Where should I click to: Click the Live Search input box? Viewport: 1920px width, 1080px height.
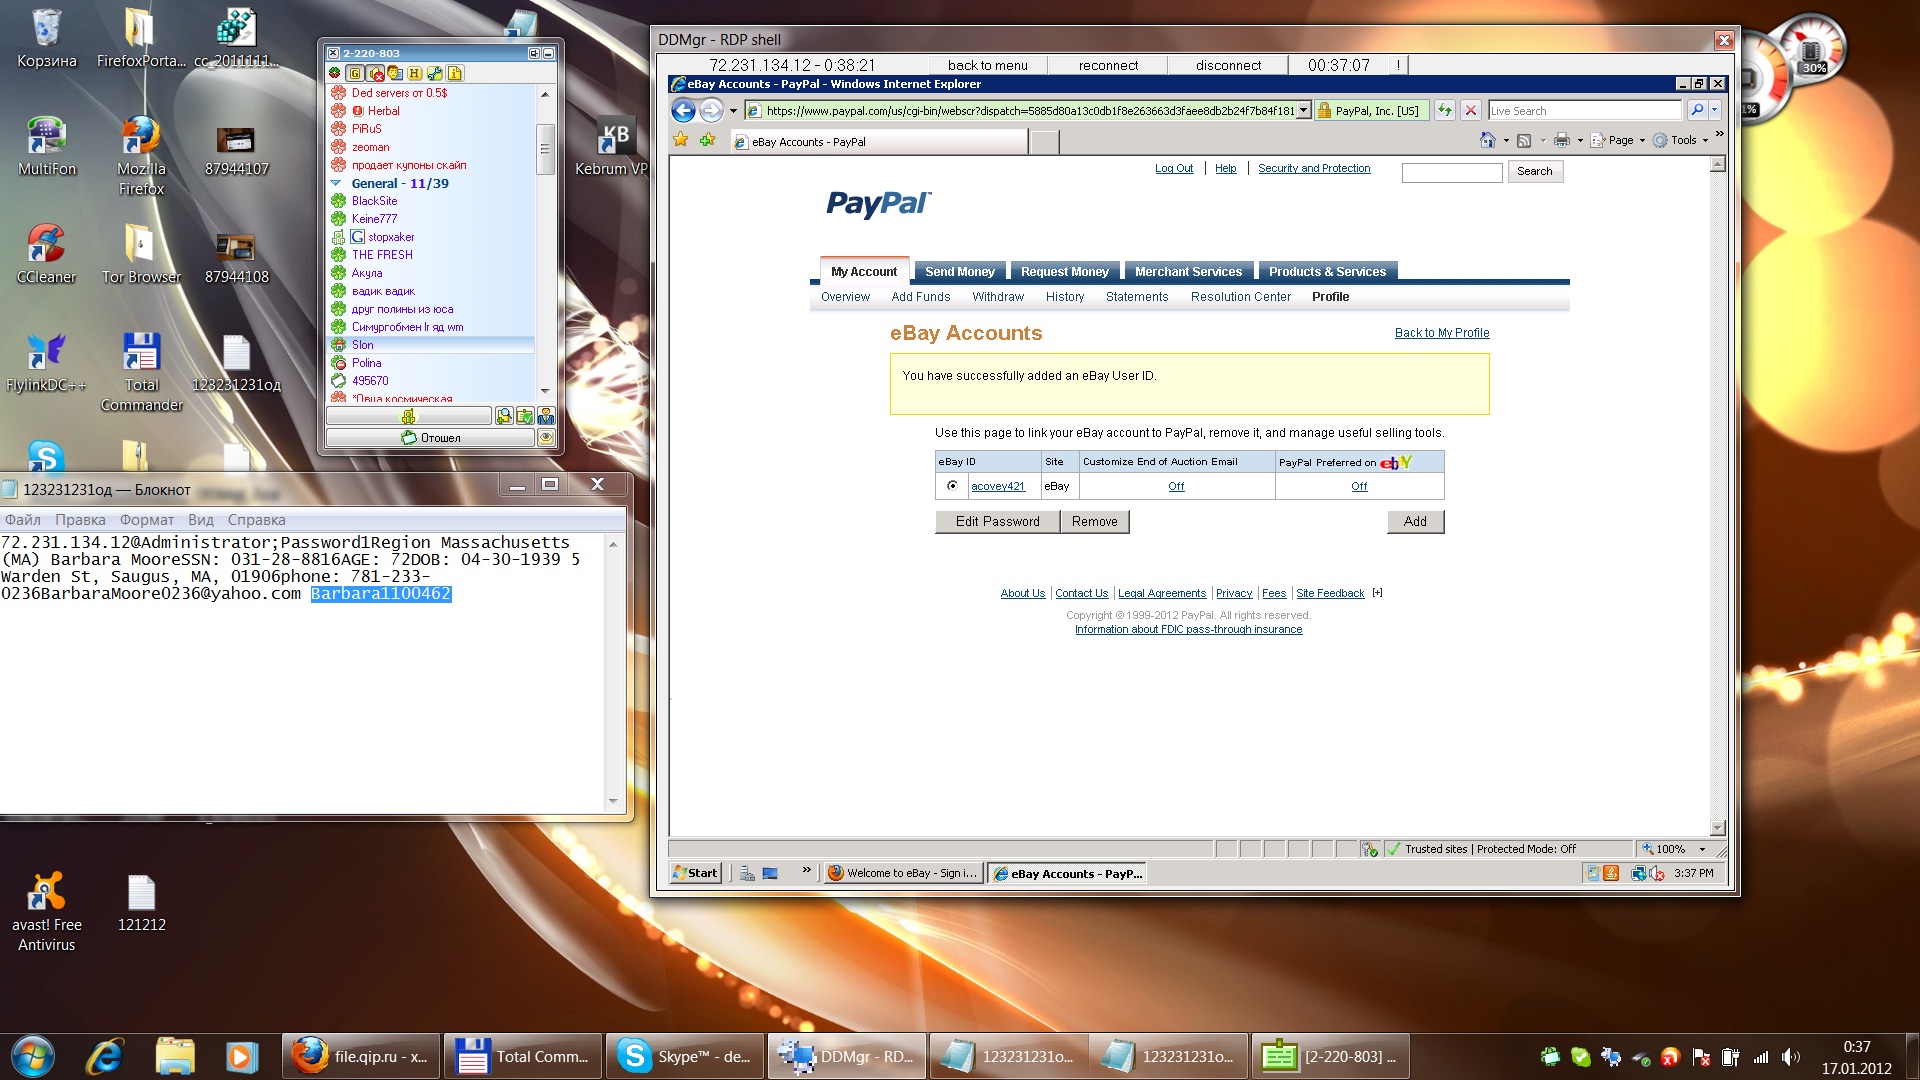1585,111
